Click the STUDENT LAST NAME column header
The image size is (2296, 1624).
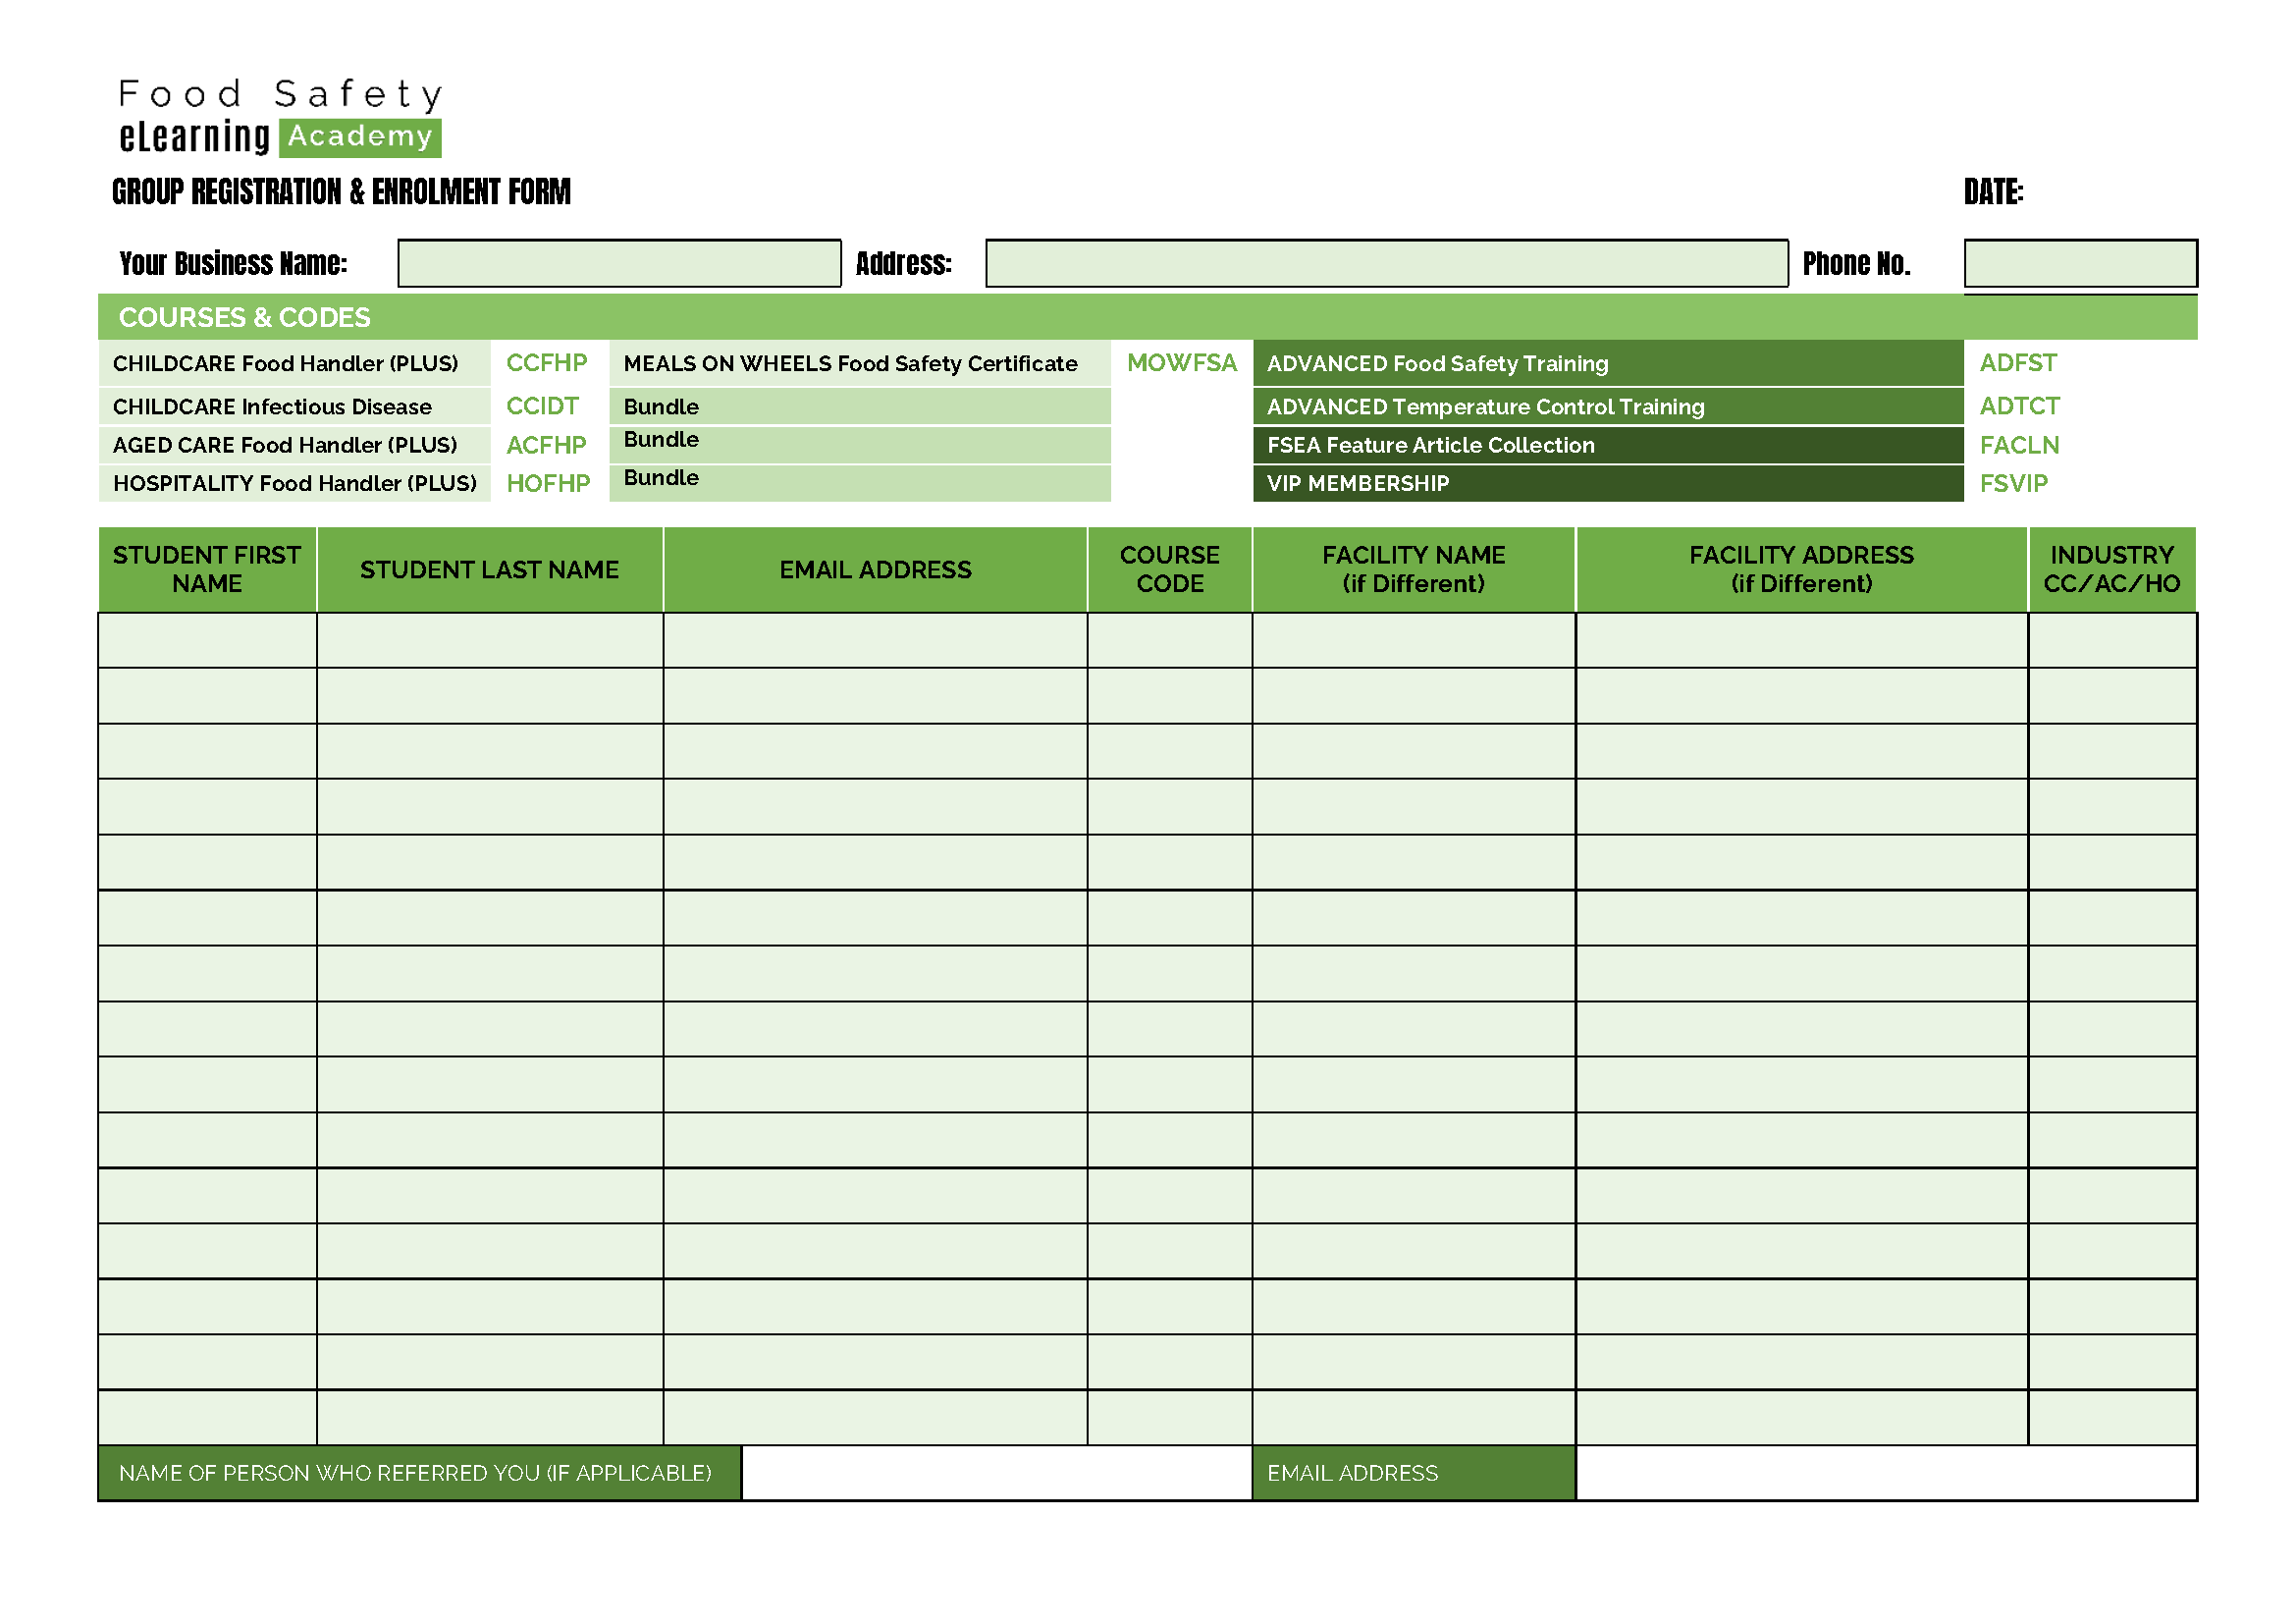pyautogui.click(x=489, y=569)
